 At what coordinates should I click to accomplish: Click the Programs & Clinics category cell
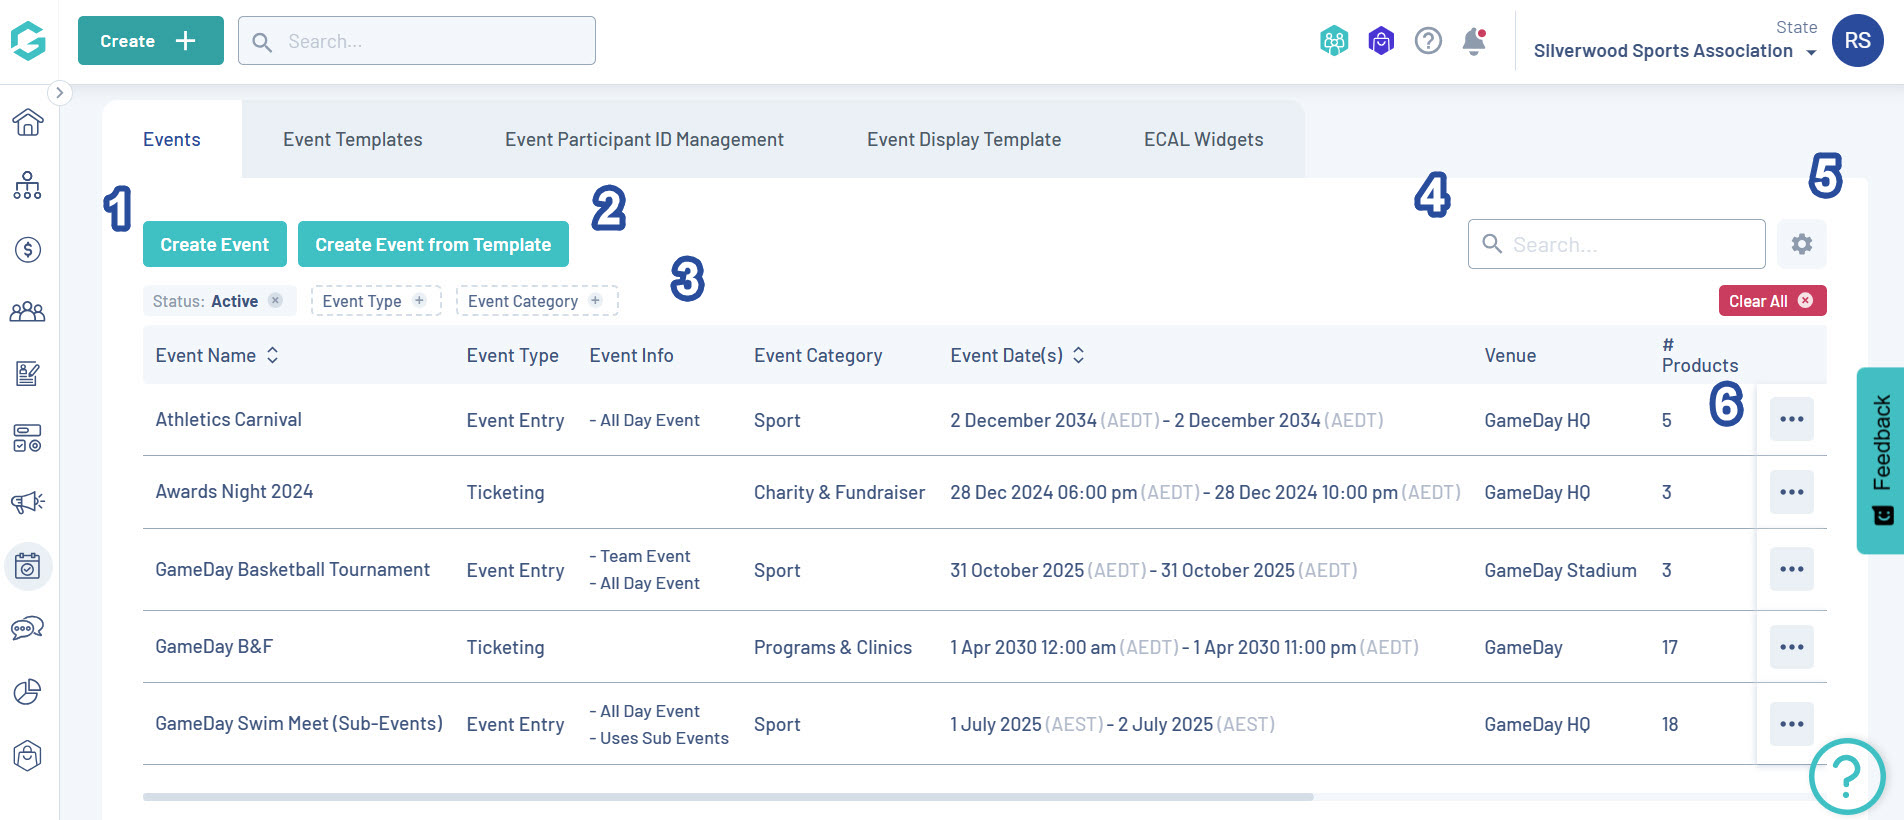833,647
